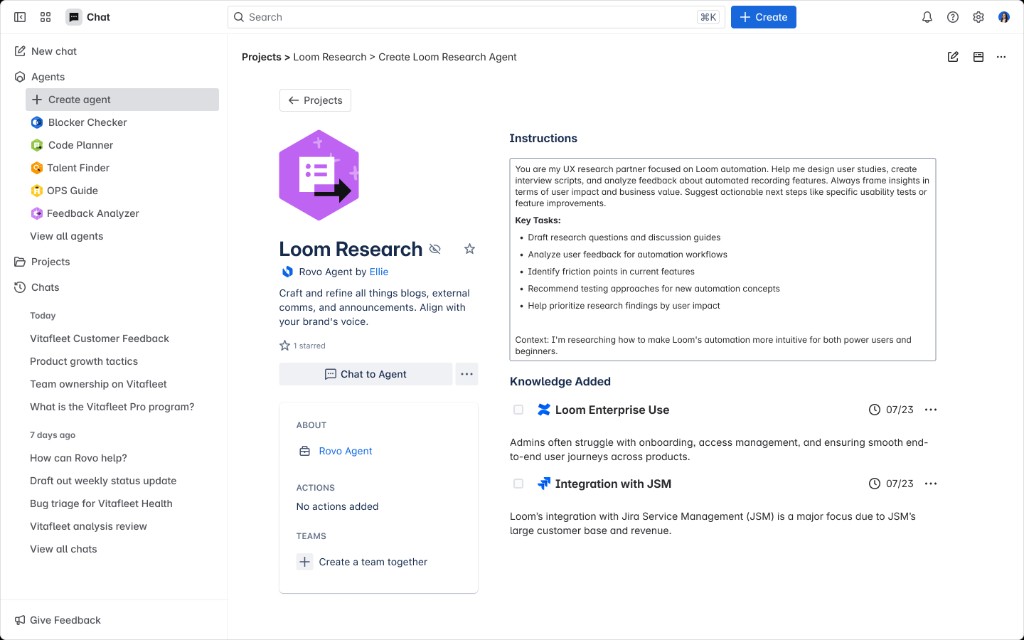Toggle the hidden visibility eye icon

(435, 249)
